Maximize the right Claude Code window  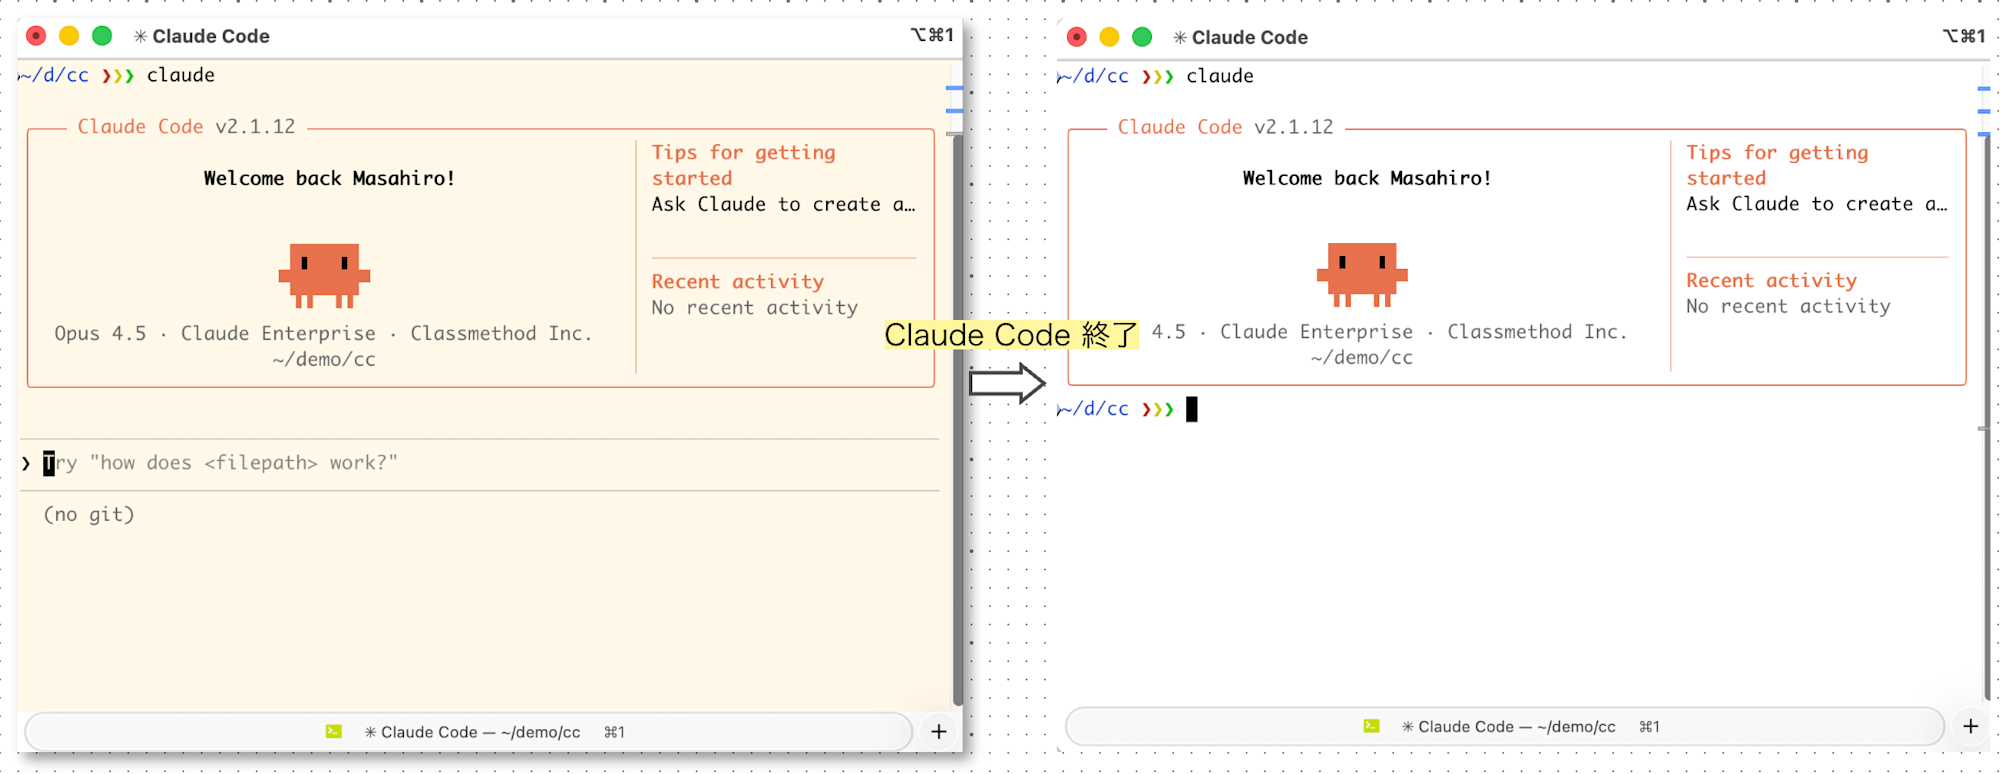click(x=1142, y=37)
